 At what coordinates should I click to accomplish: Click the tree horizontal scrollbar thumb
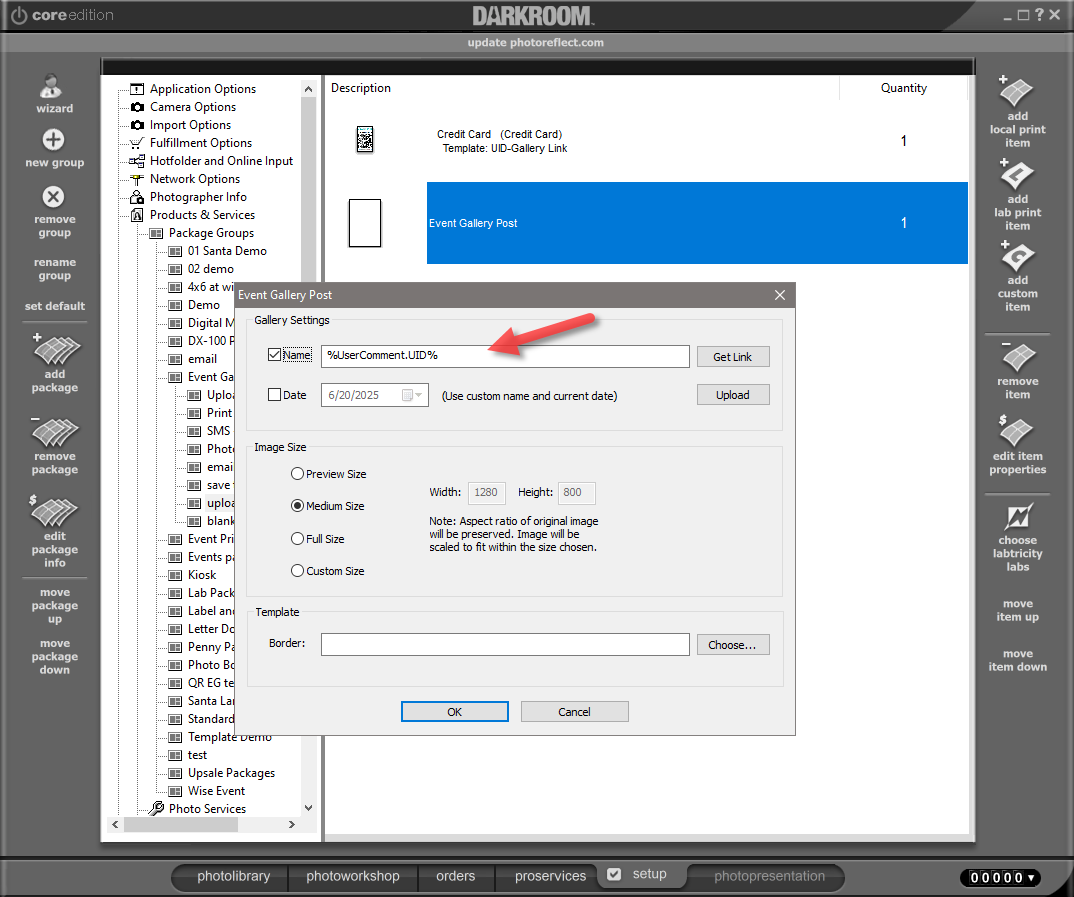(181, 824)
